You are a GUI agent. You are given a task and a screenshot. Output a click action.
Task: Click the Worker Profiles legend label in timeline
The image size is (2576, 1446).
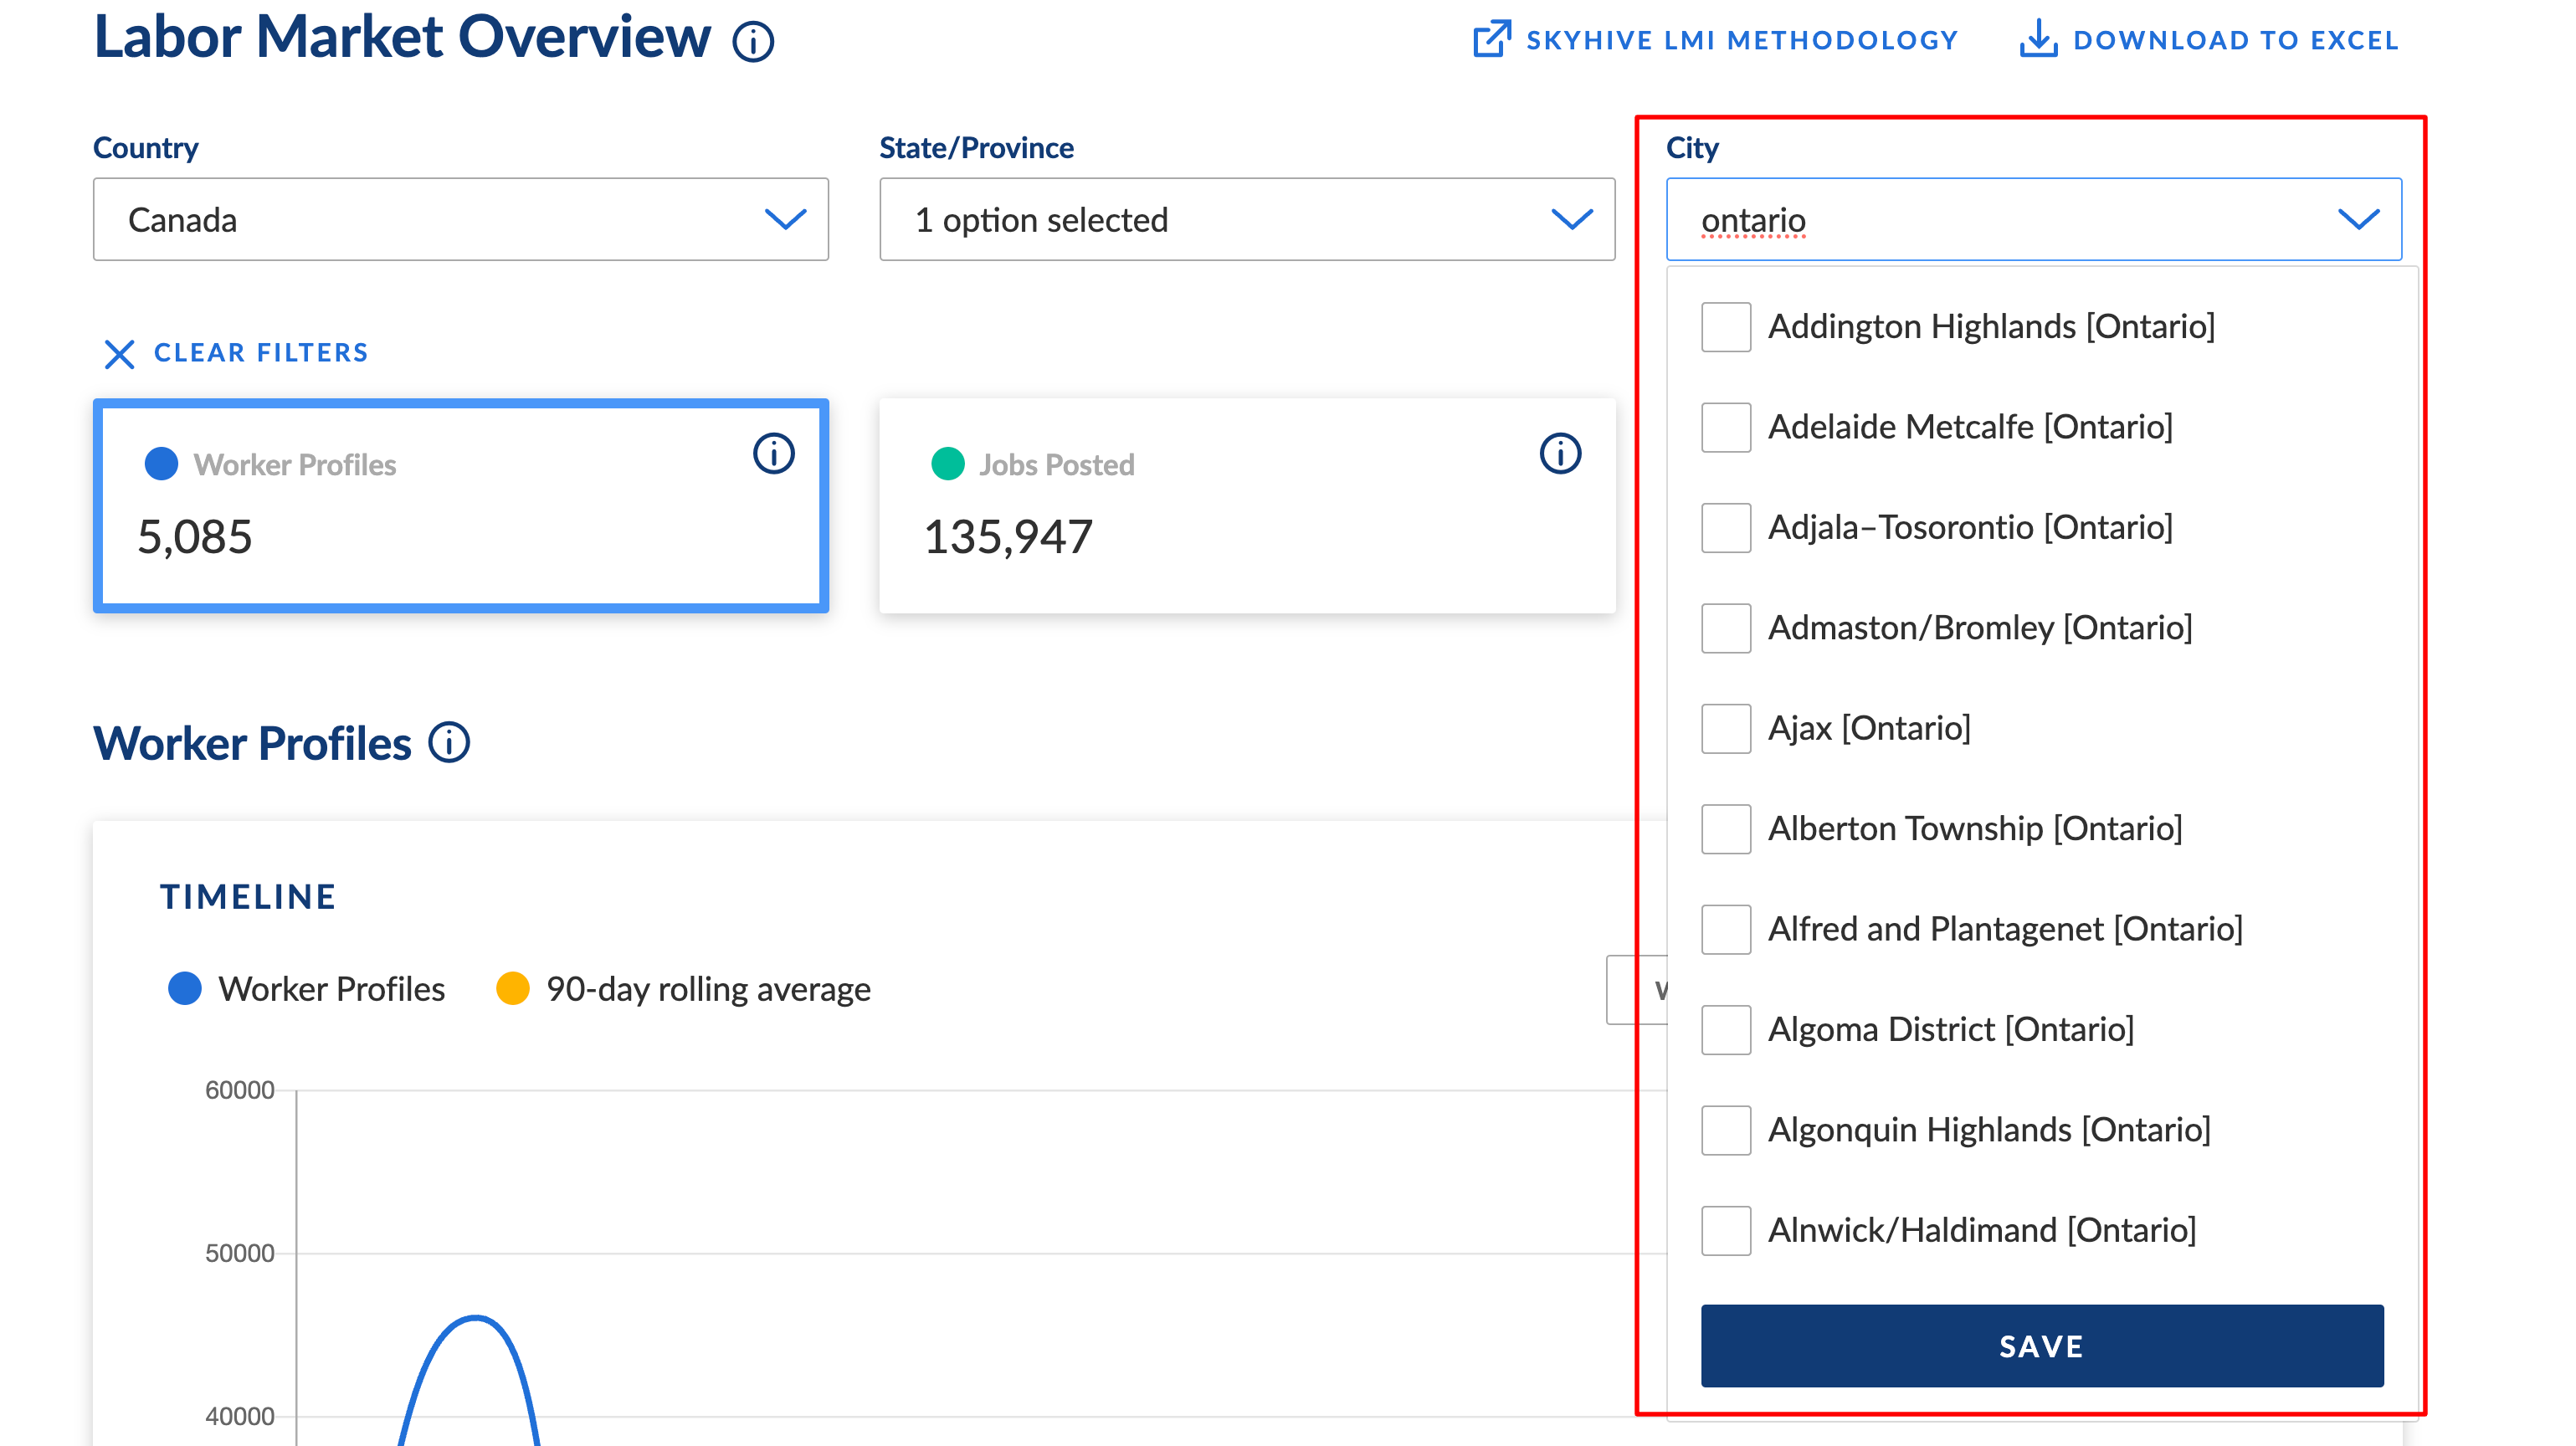coord(332,989)
